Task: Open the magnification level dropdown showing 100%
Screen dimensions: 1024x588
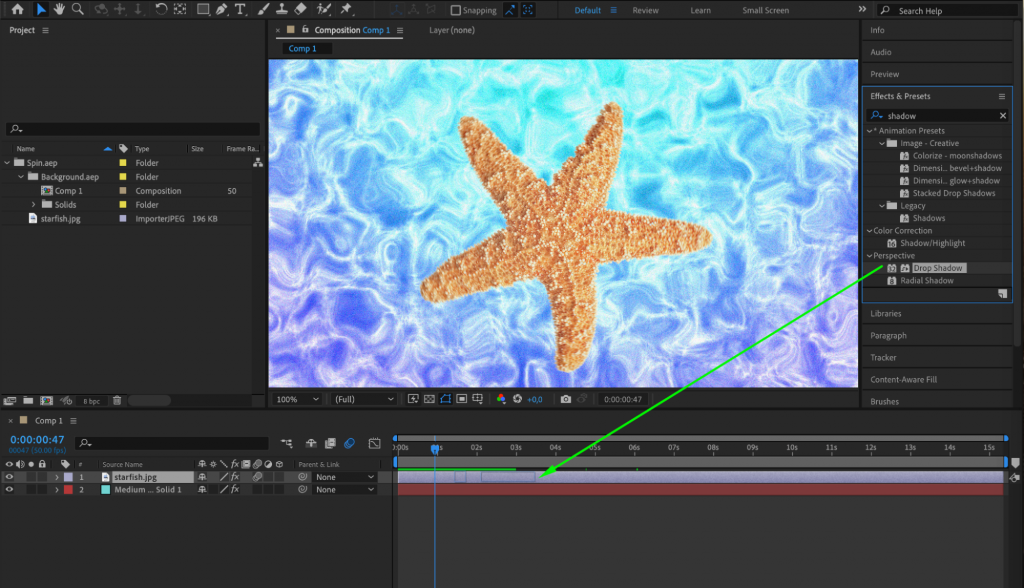Action: pos(296,398)
